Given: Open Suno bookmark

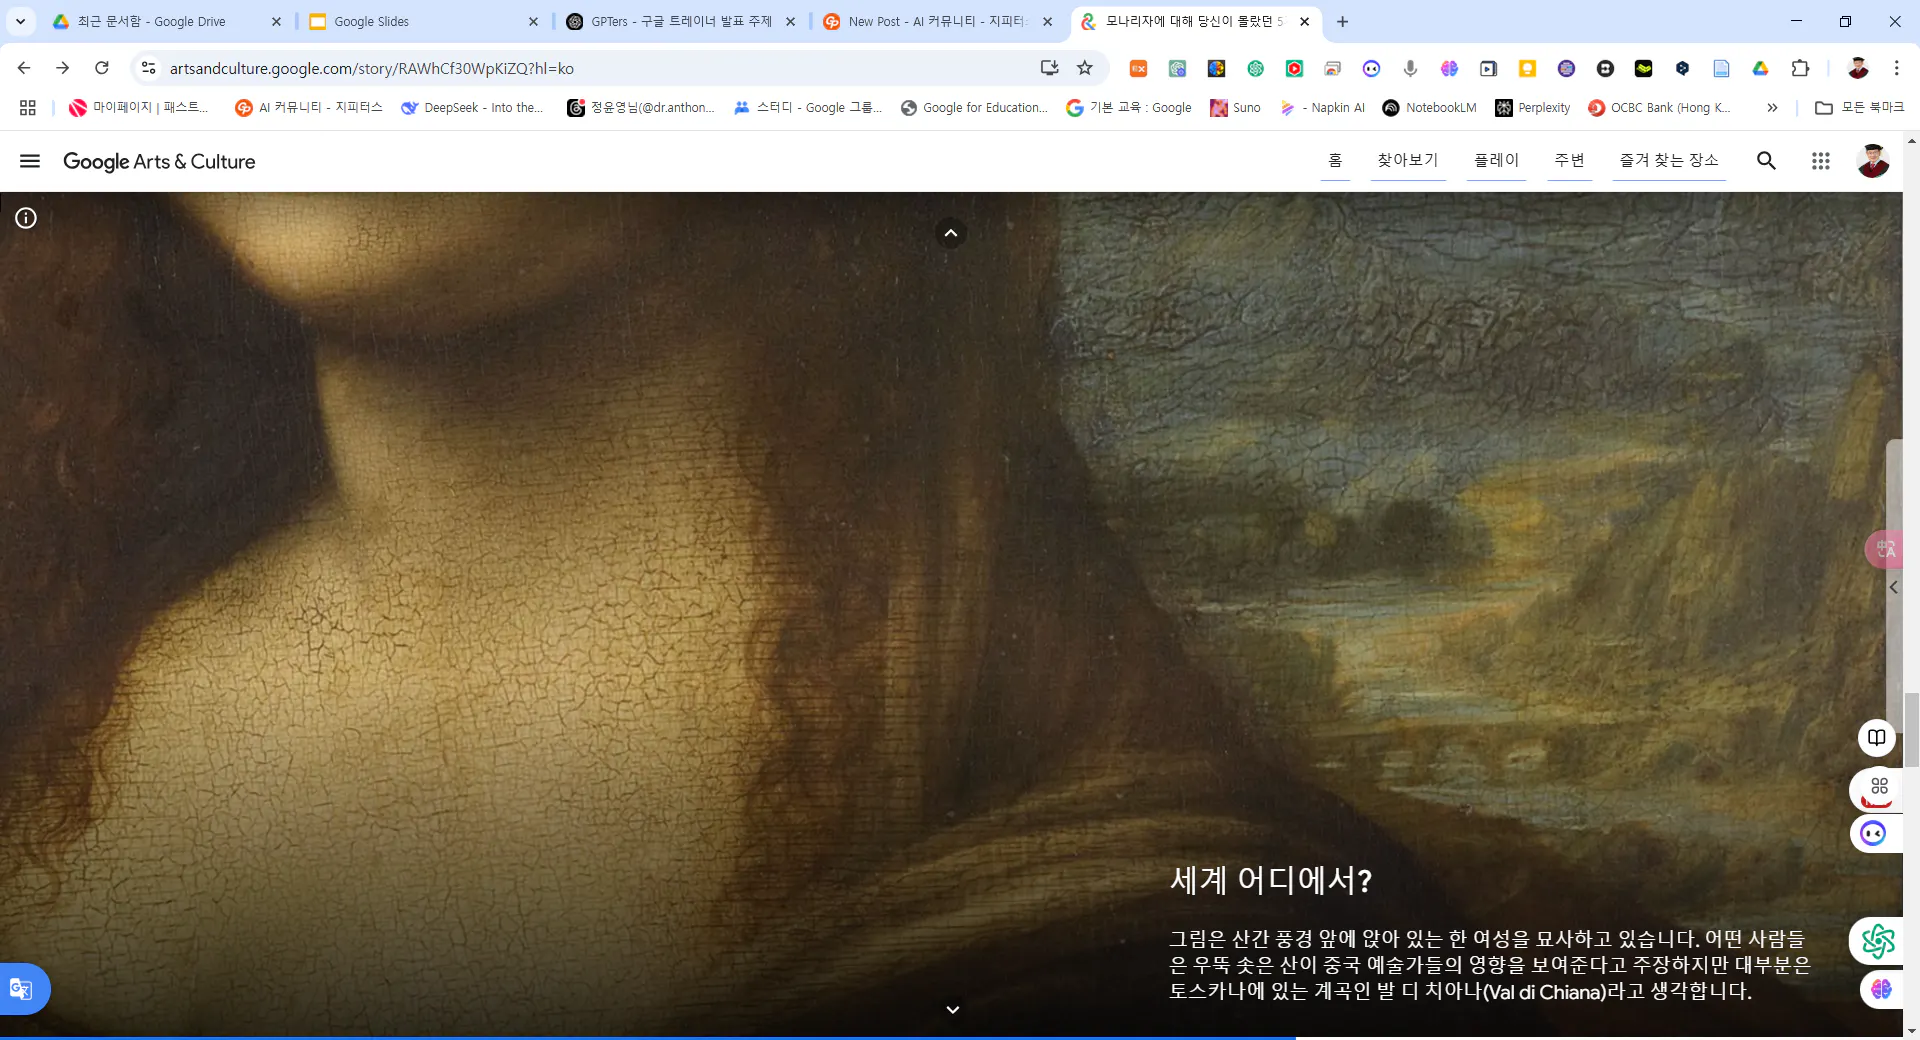Looking at the screenshot, I should 1235,107.
